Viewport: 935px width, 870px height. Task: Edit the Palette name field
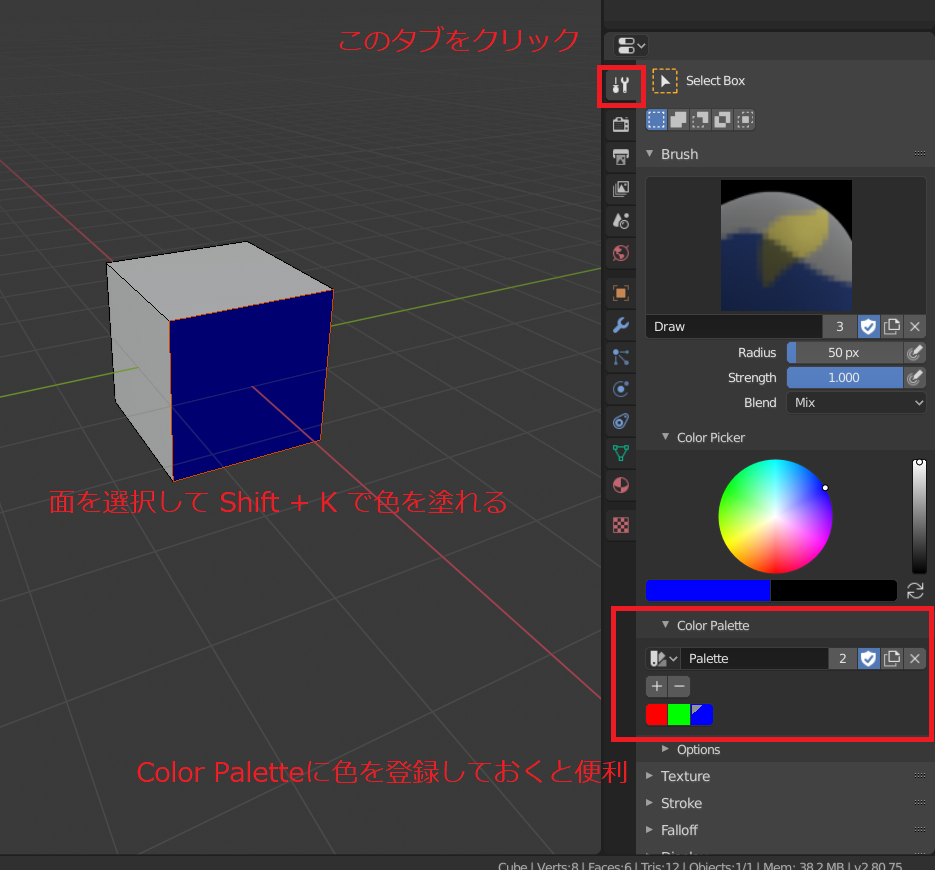(x=754, y=658)
